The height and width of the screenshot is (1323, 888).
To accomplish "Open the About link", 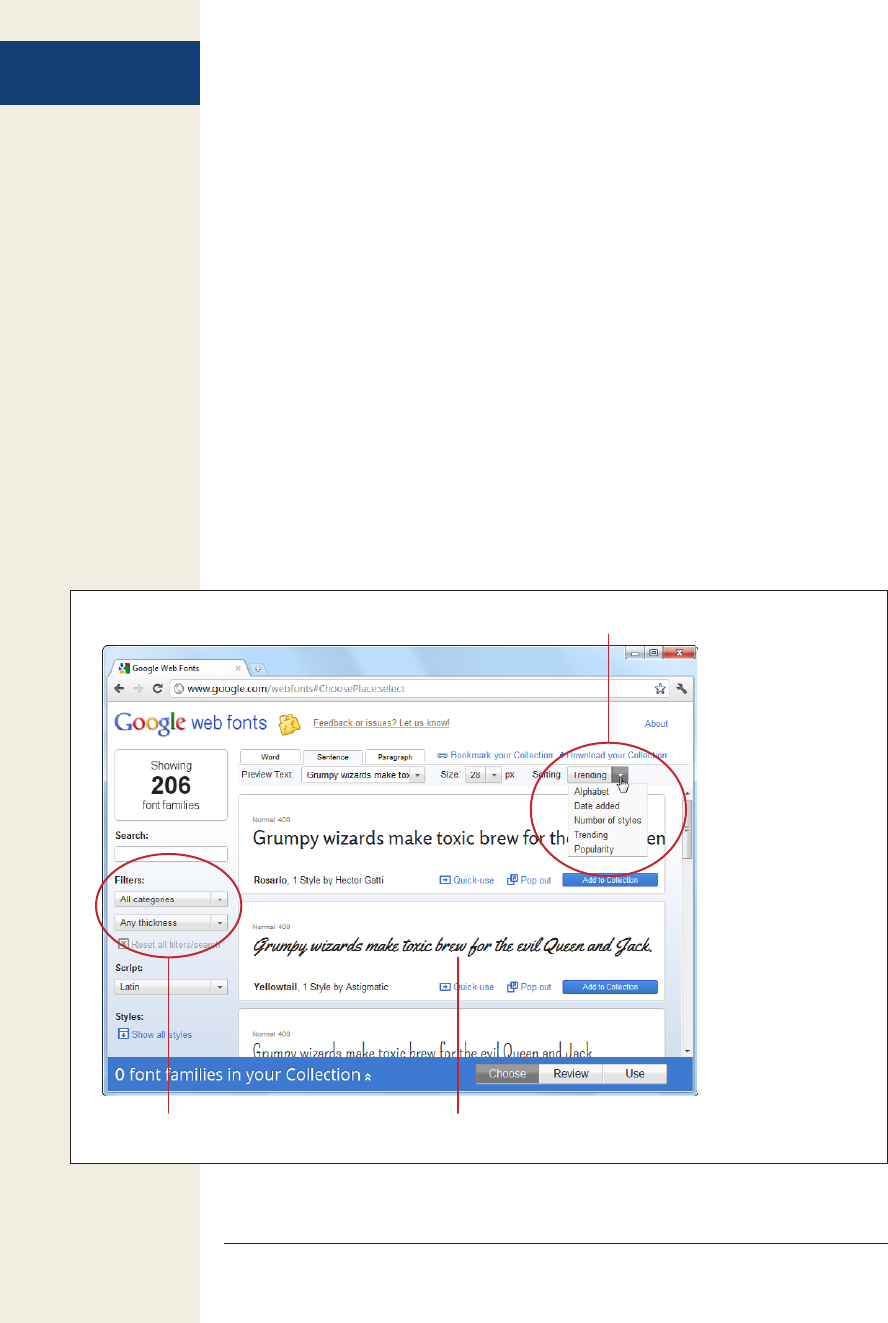I will [656, 724].
